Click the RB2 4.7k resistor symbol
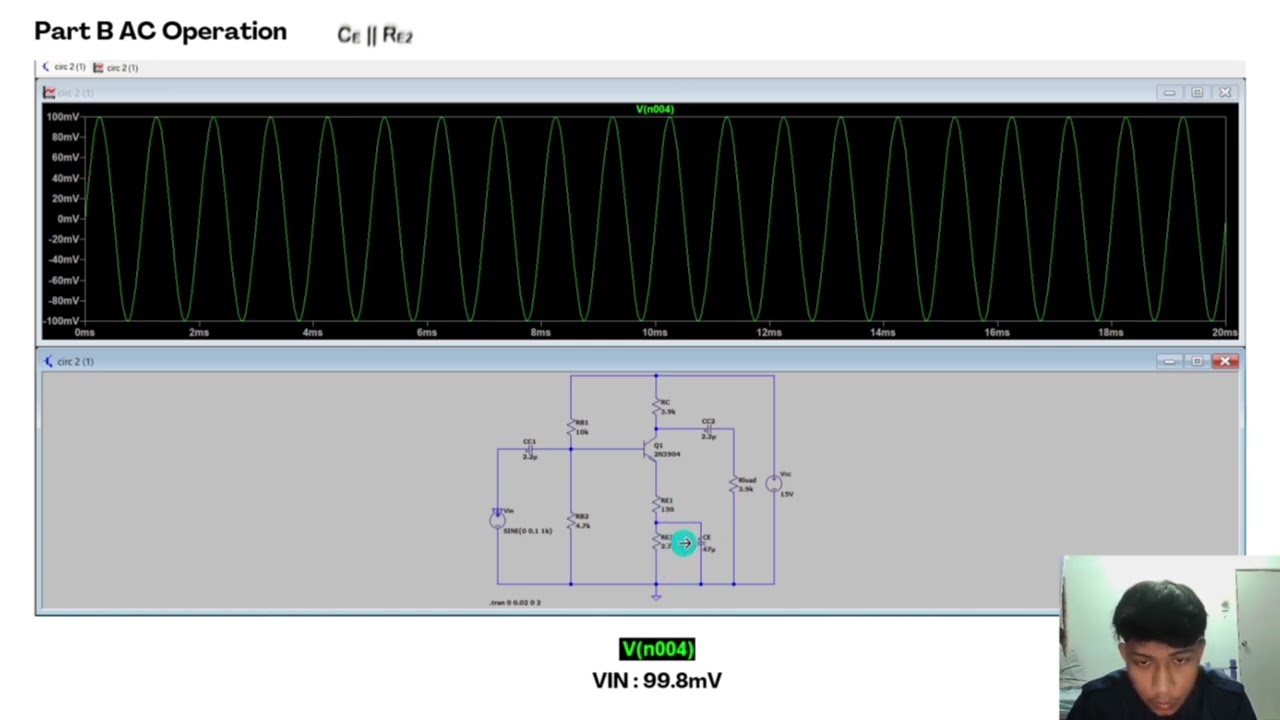Image resolution: width=1280 pixels, height=720 pixels. [x=571, y=521]
